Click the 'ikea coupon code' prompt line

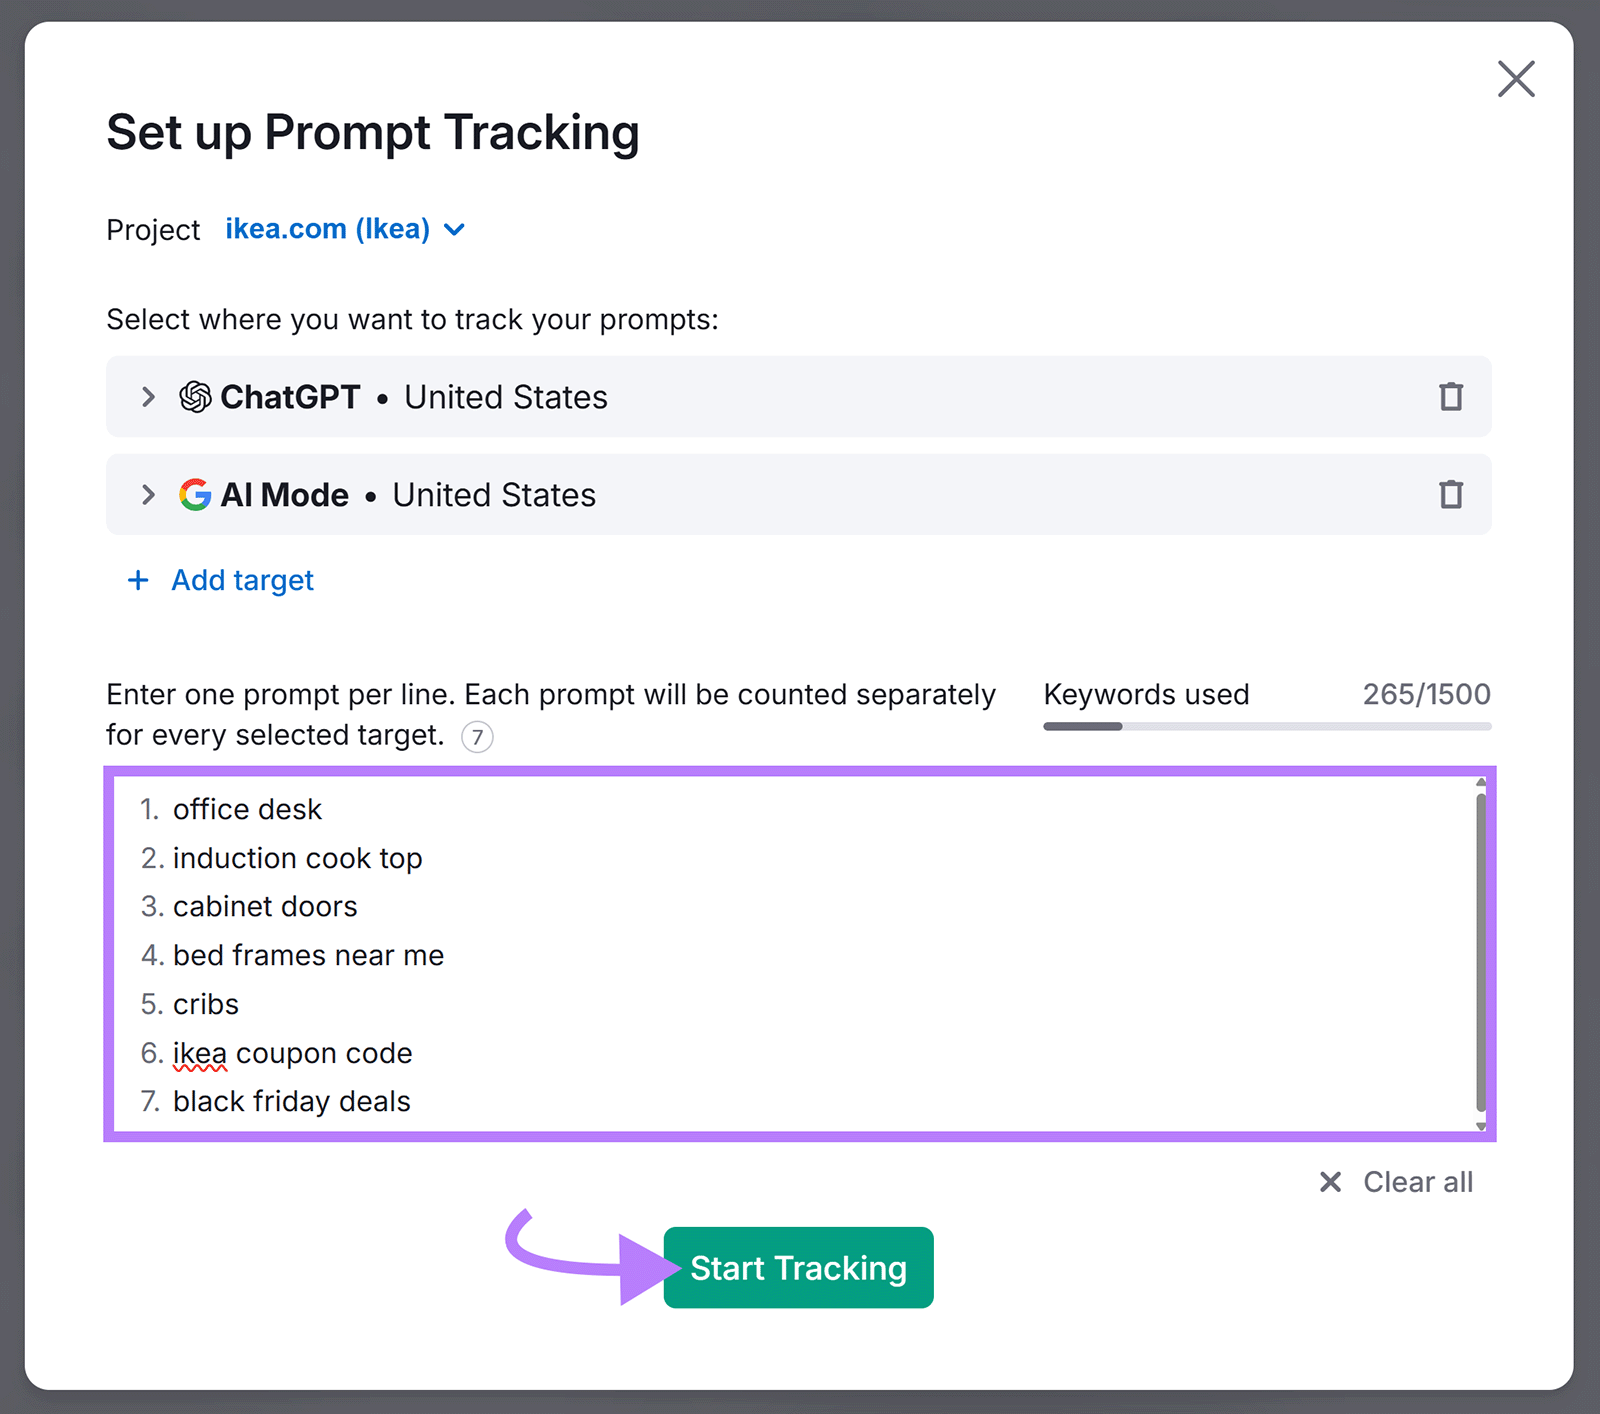coord(292,1053)
